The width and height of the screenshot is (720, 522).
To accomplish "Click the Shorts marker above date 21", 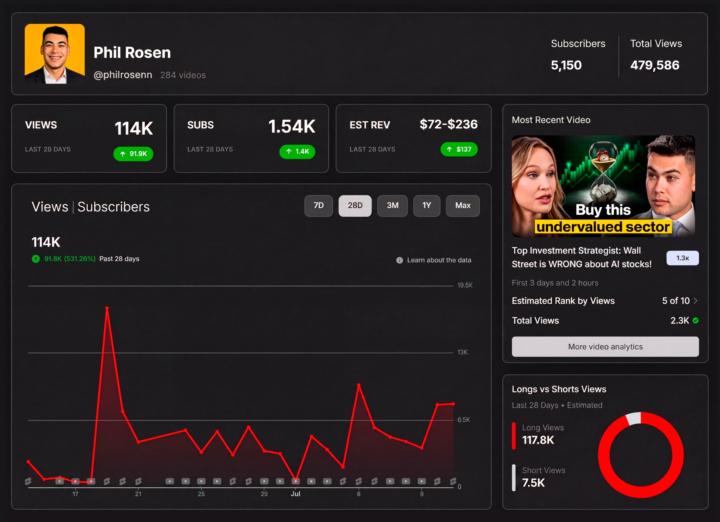I will [138, 481].
